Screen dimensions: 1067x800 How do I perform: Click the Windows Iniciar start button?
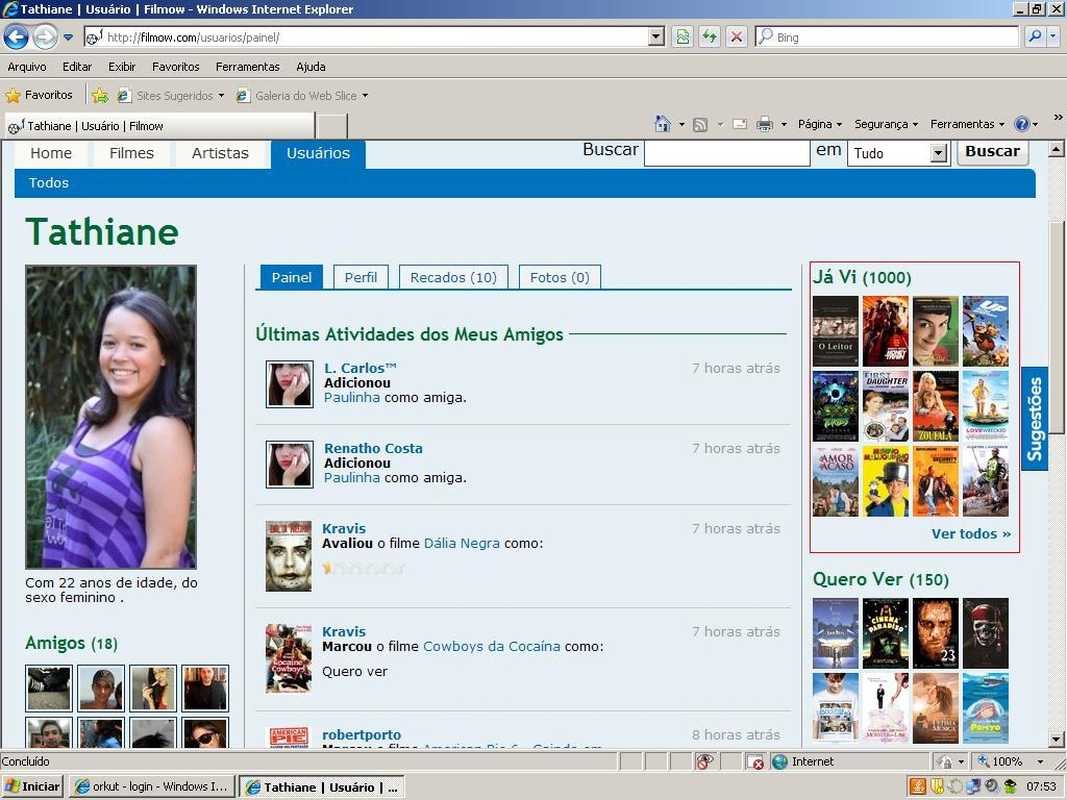tap(33, 787)
